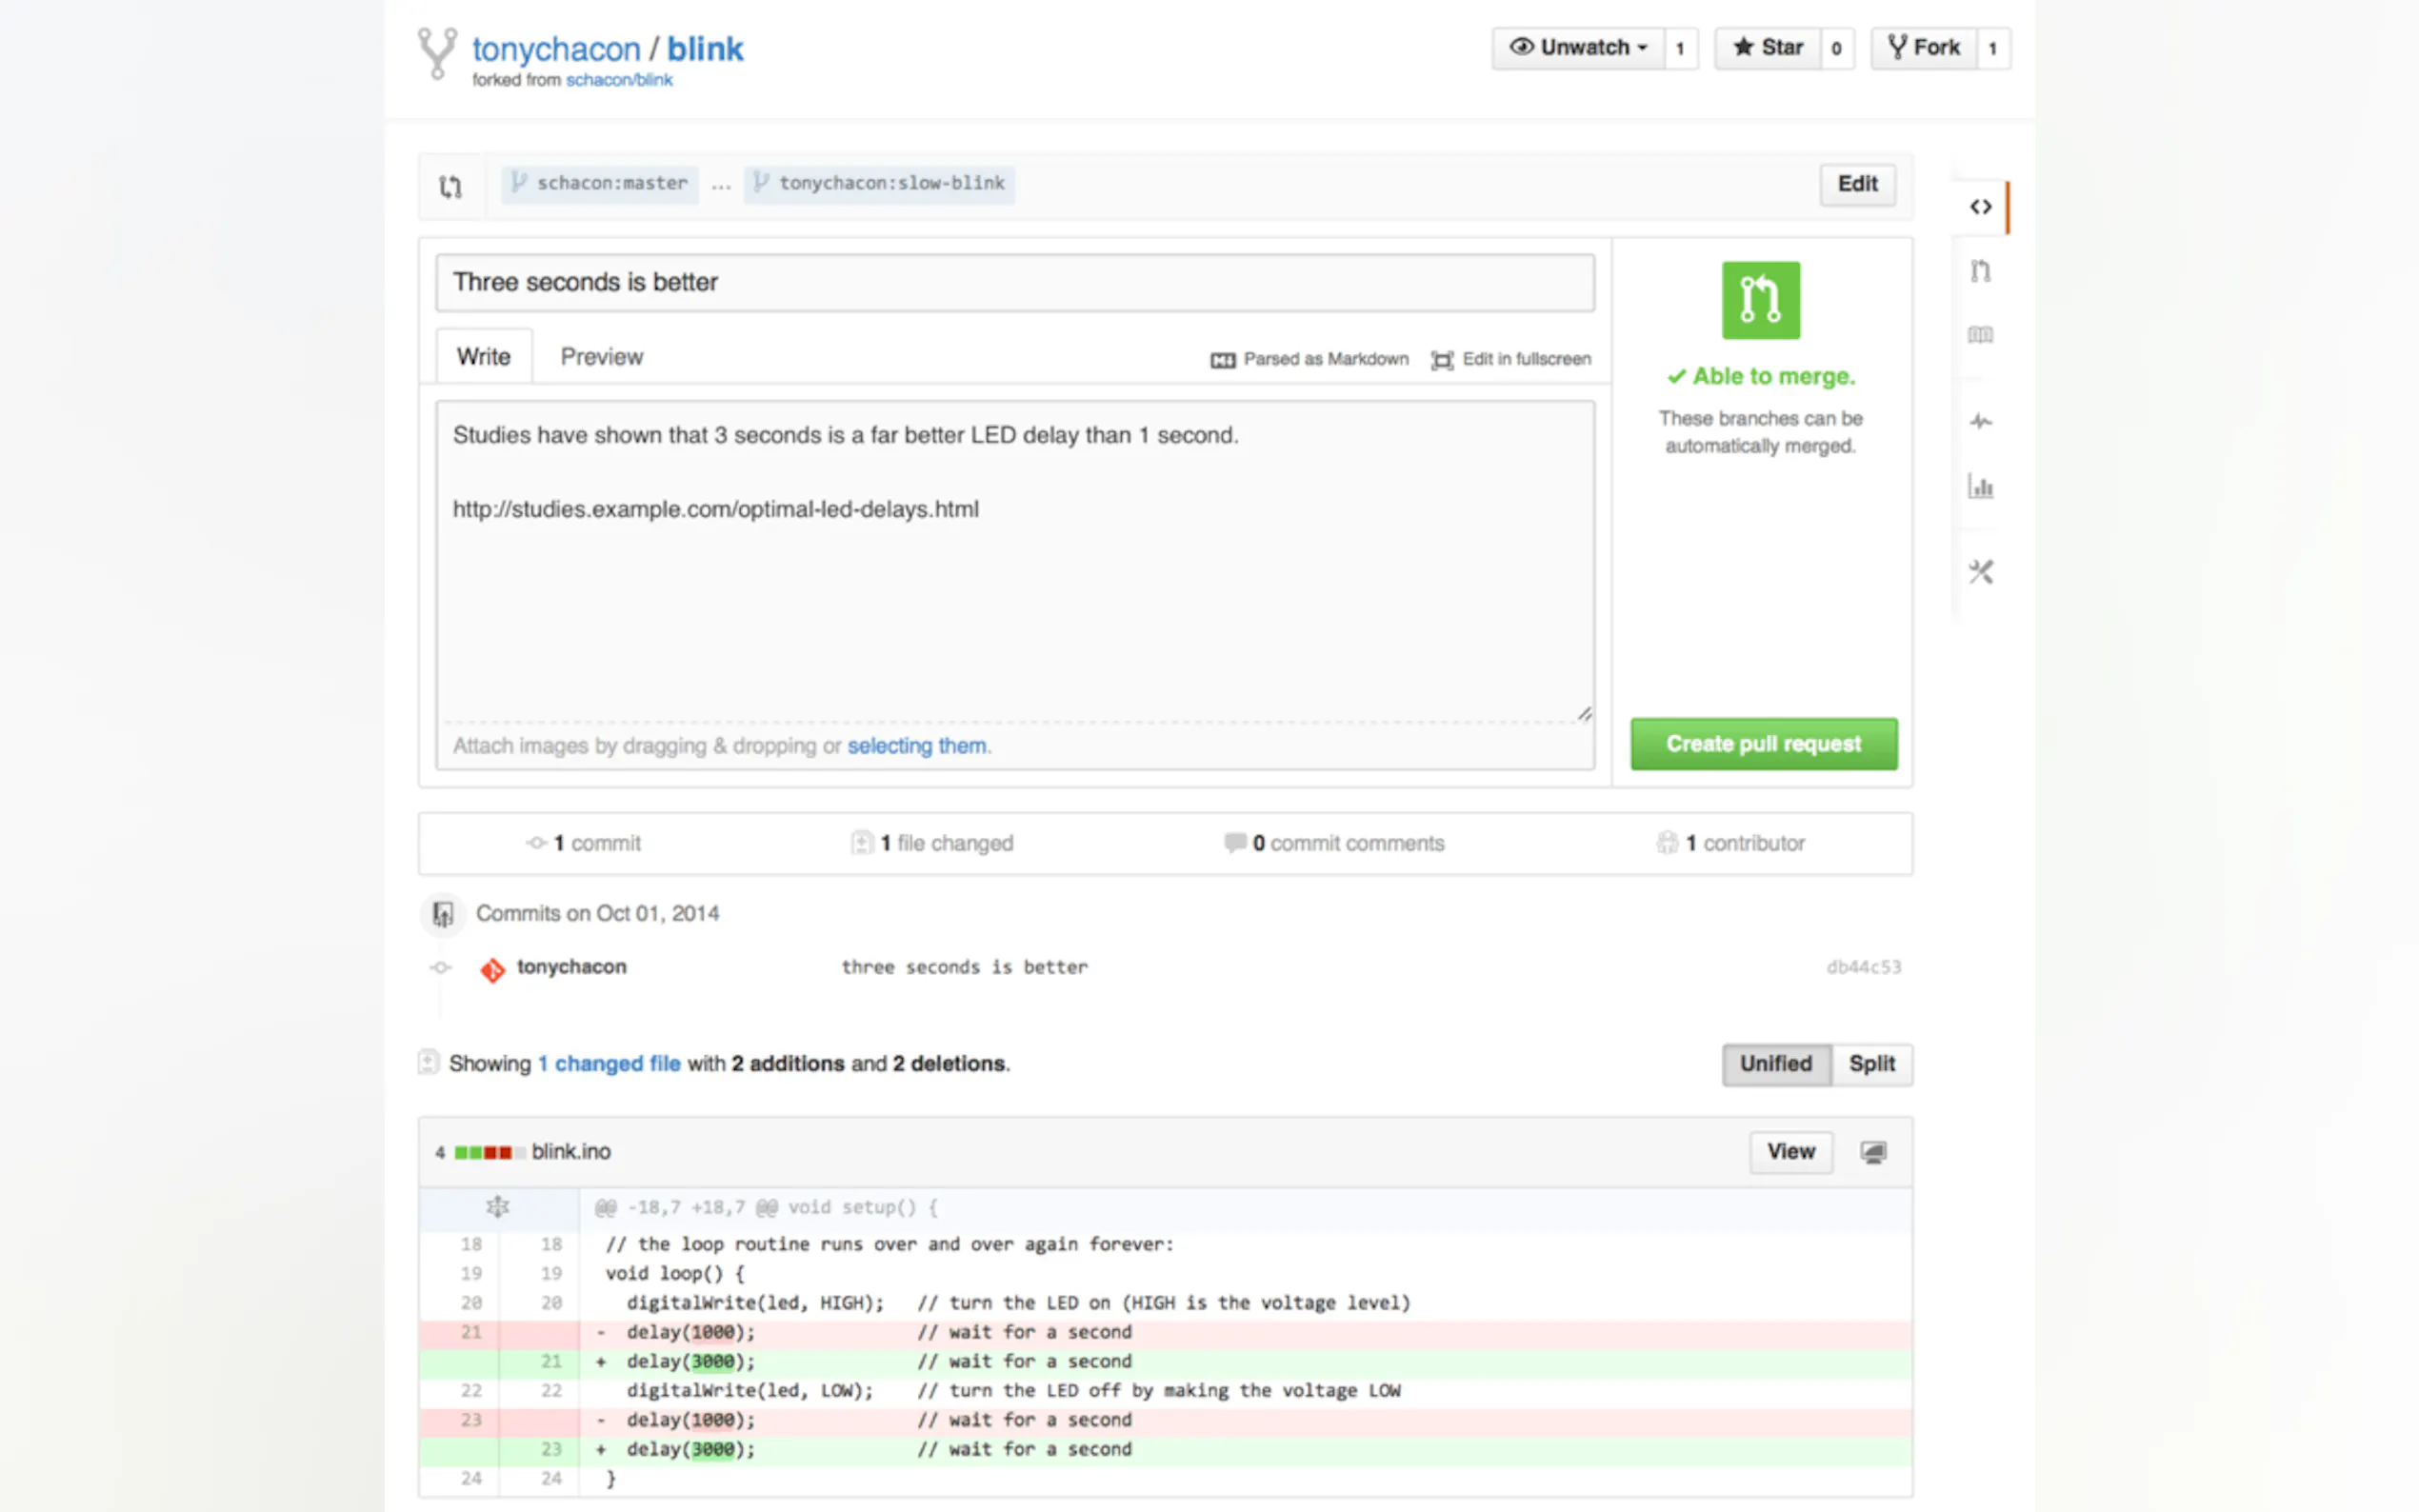The height and width of the screenshot is (1512, 2419).
Task: Click the watchers count 1
Action: pyautogui.click(x=1680, y=48)
